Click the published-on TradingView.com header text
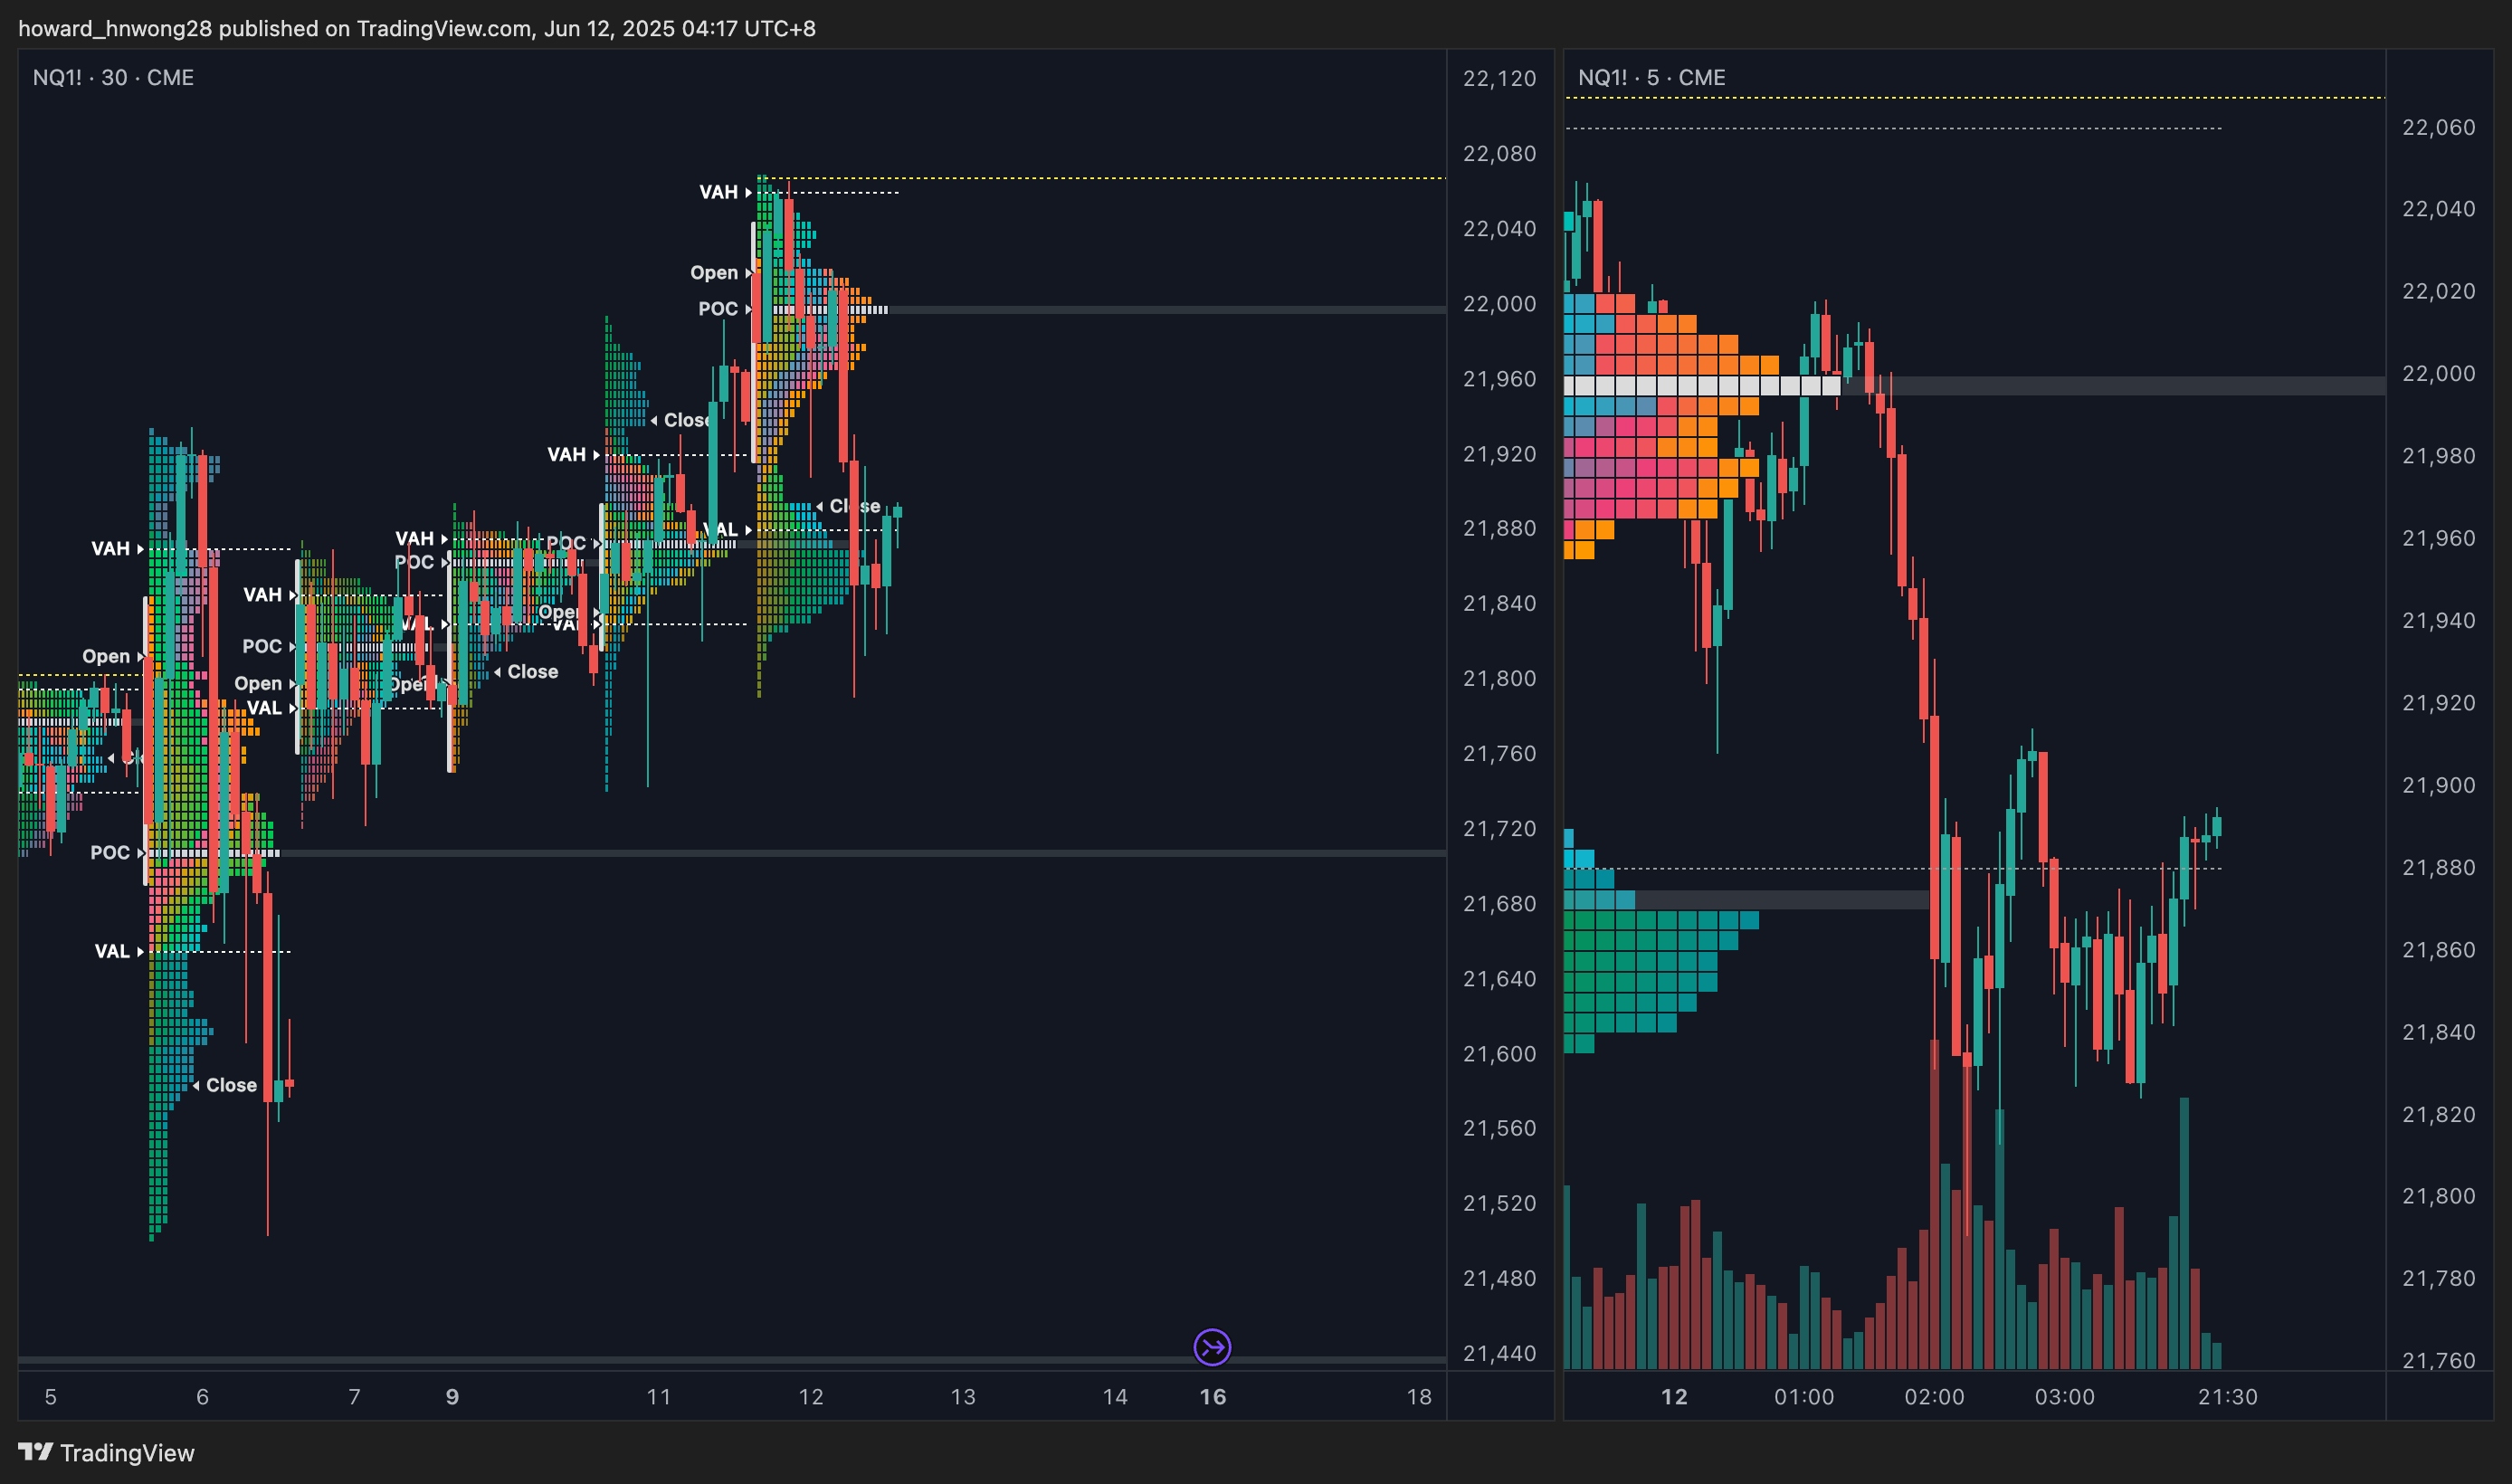Screen dimensions: 2512x1484 (x=416, y=28)
